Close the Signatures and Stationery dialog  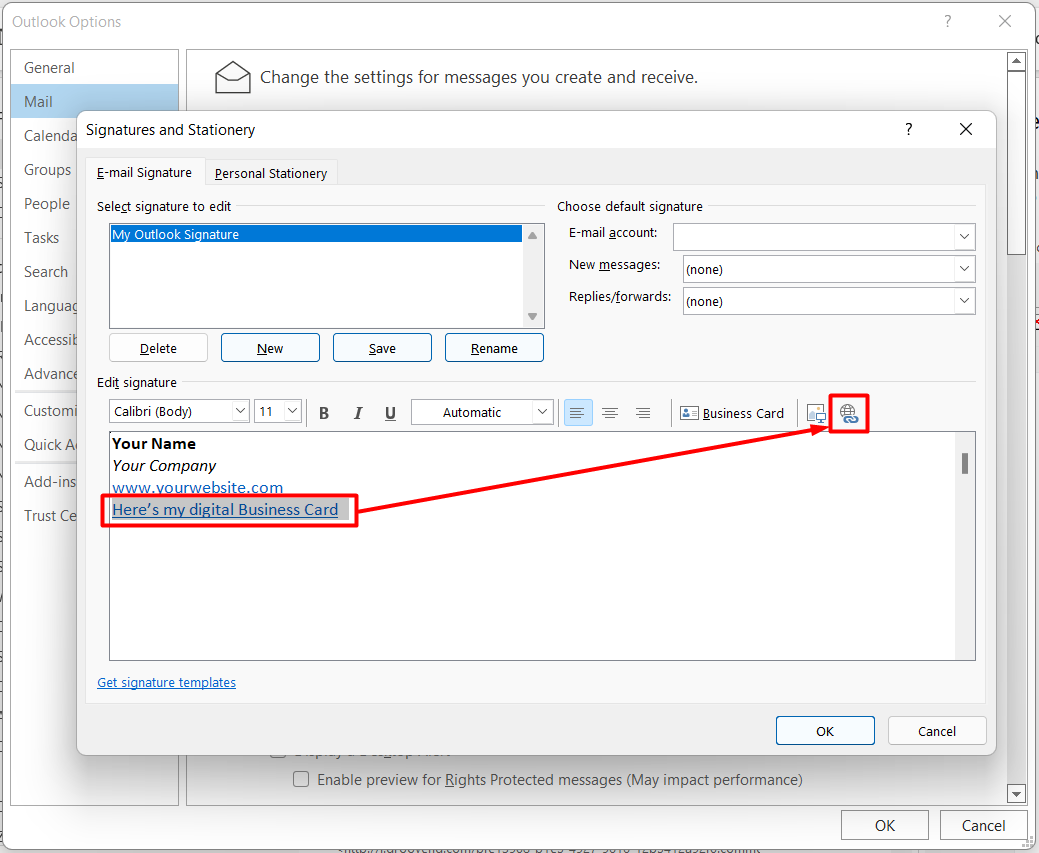(966, 129)
